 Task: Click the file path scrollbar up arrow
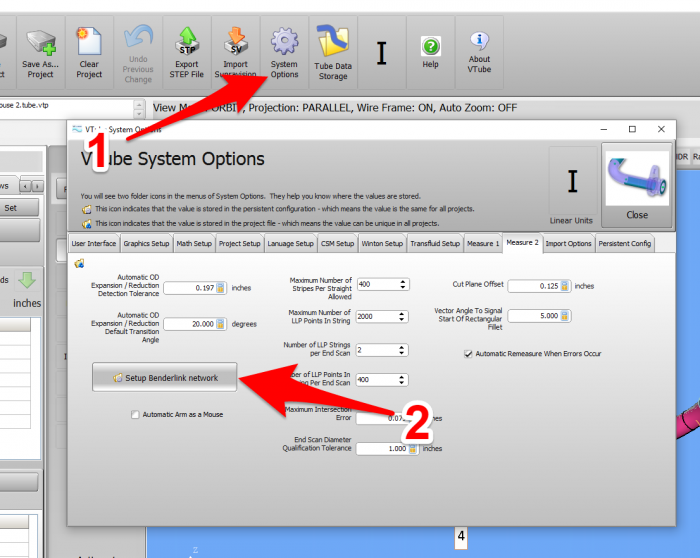point(139,104)
